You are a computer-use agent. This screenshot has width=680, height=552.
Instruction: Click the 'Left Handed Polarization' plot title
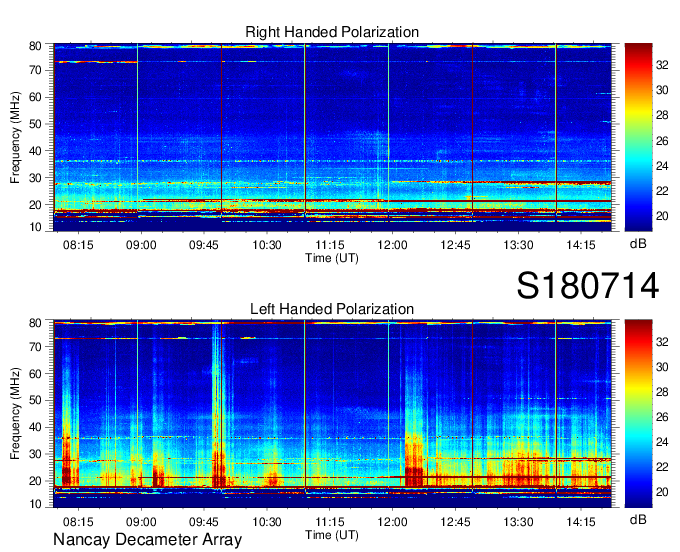[332, 309]
